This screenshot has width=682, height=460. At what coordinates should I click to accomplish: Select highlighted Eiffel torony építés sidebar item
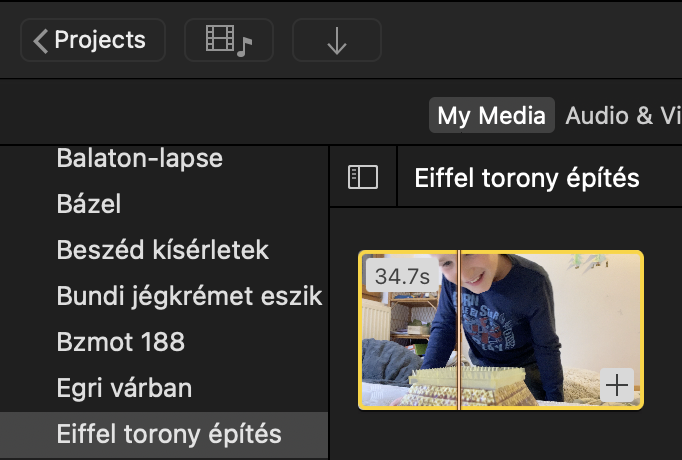168,435
